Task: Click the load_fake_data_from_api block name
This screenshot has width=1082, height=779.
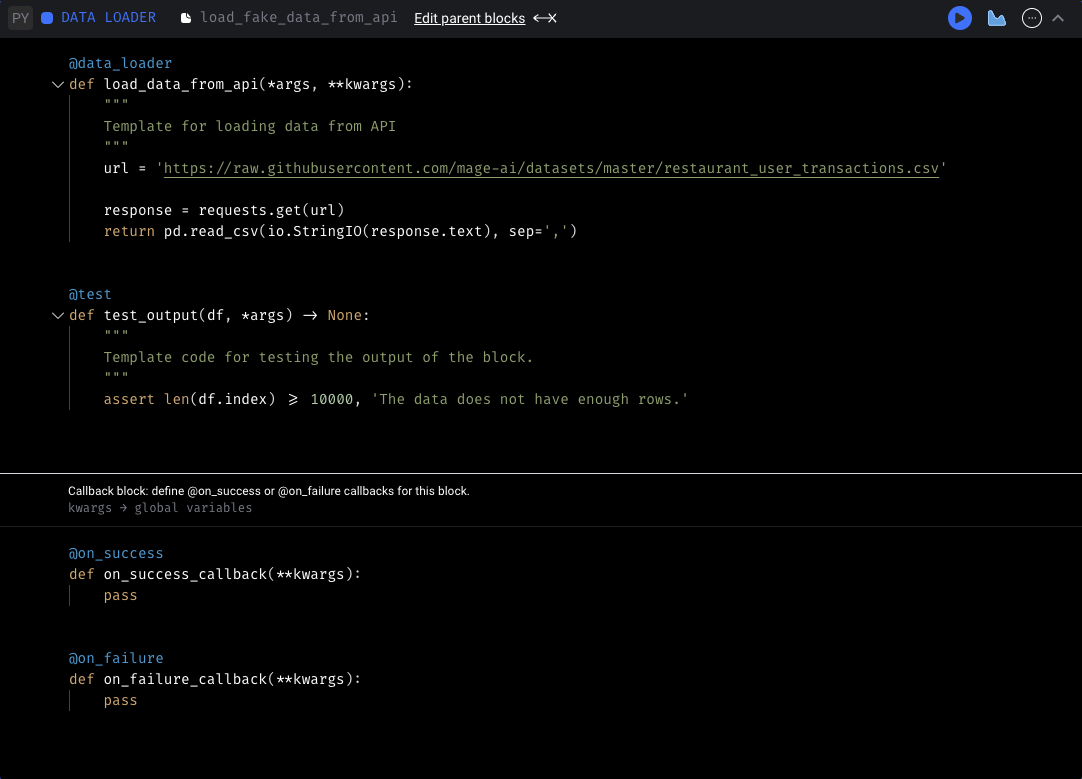Action: click(299, 17)
